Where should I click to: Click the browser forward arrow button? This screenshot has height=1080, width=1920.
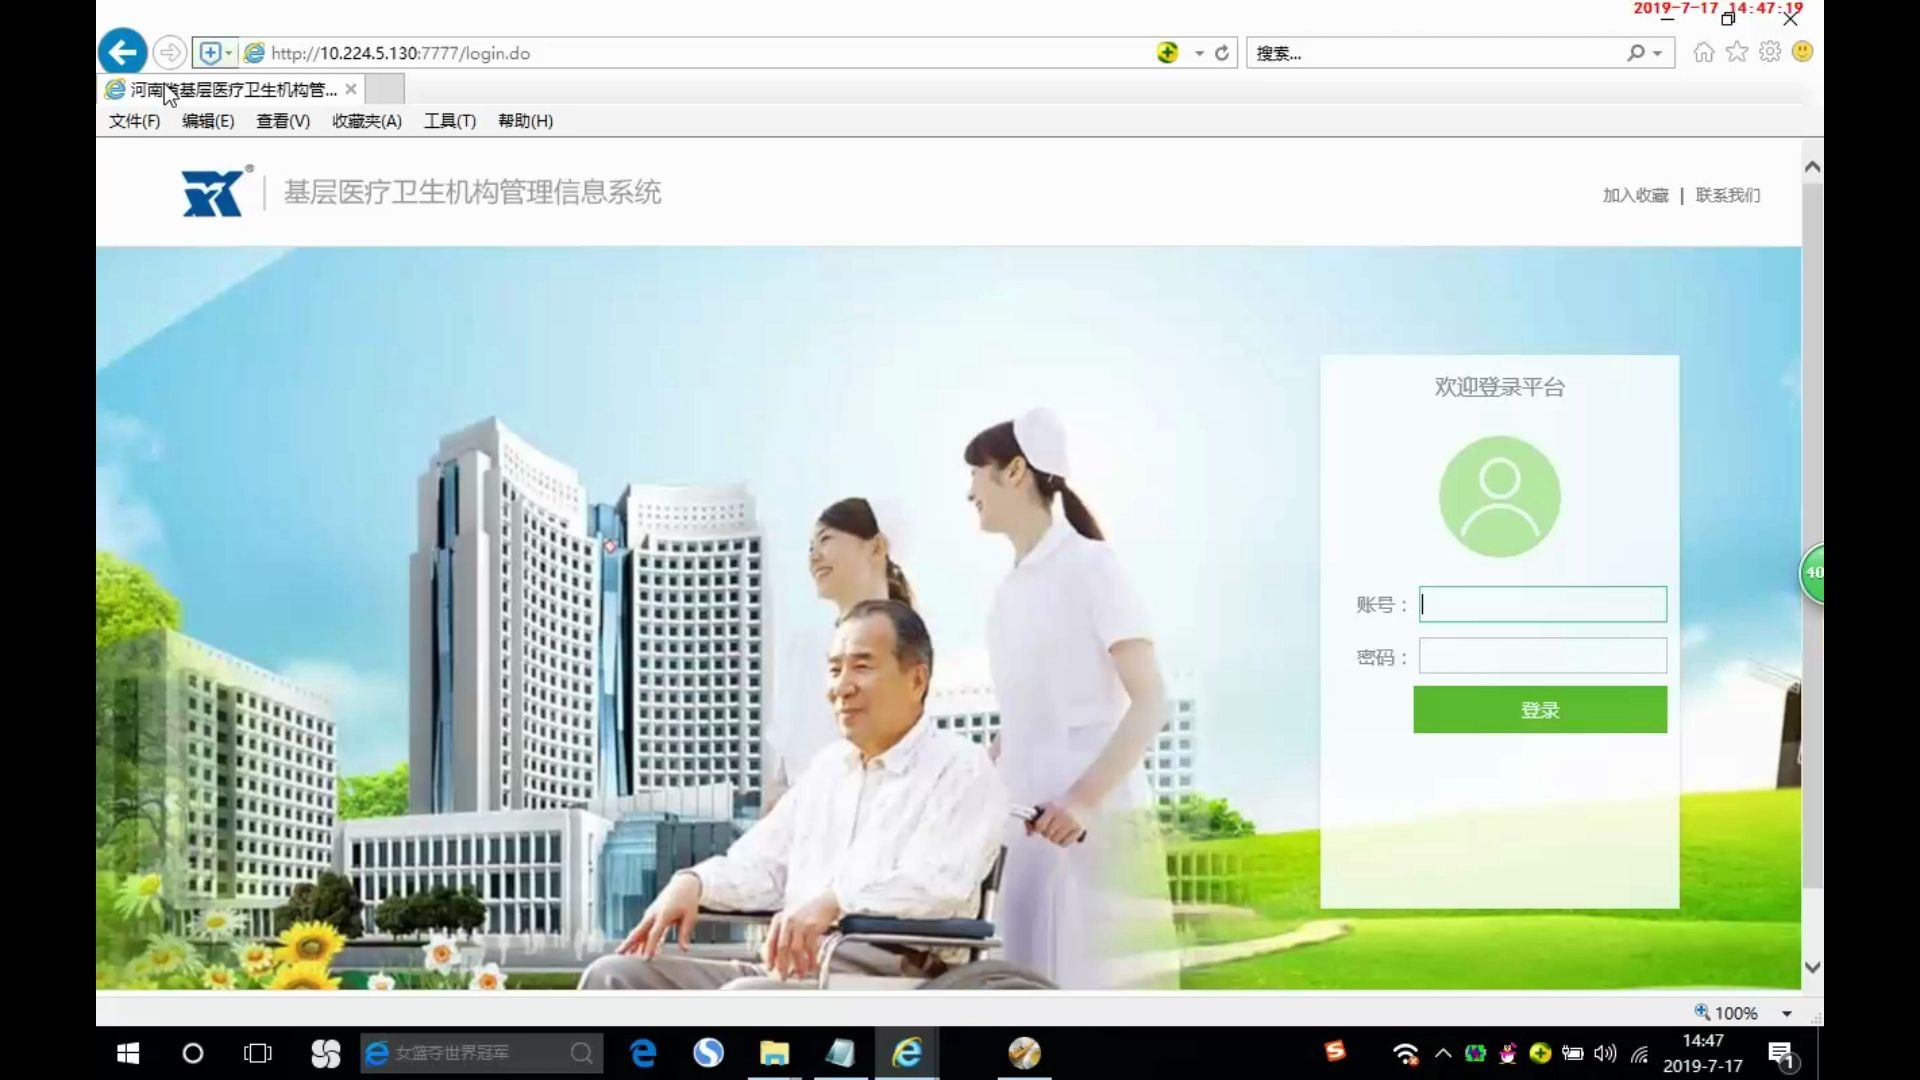pos(170,52)
